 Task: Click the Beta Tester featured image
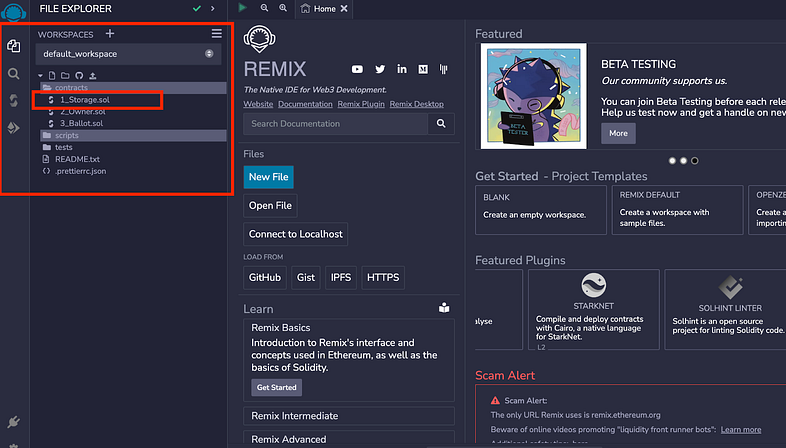(533, 96)
